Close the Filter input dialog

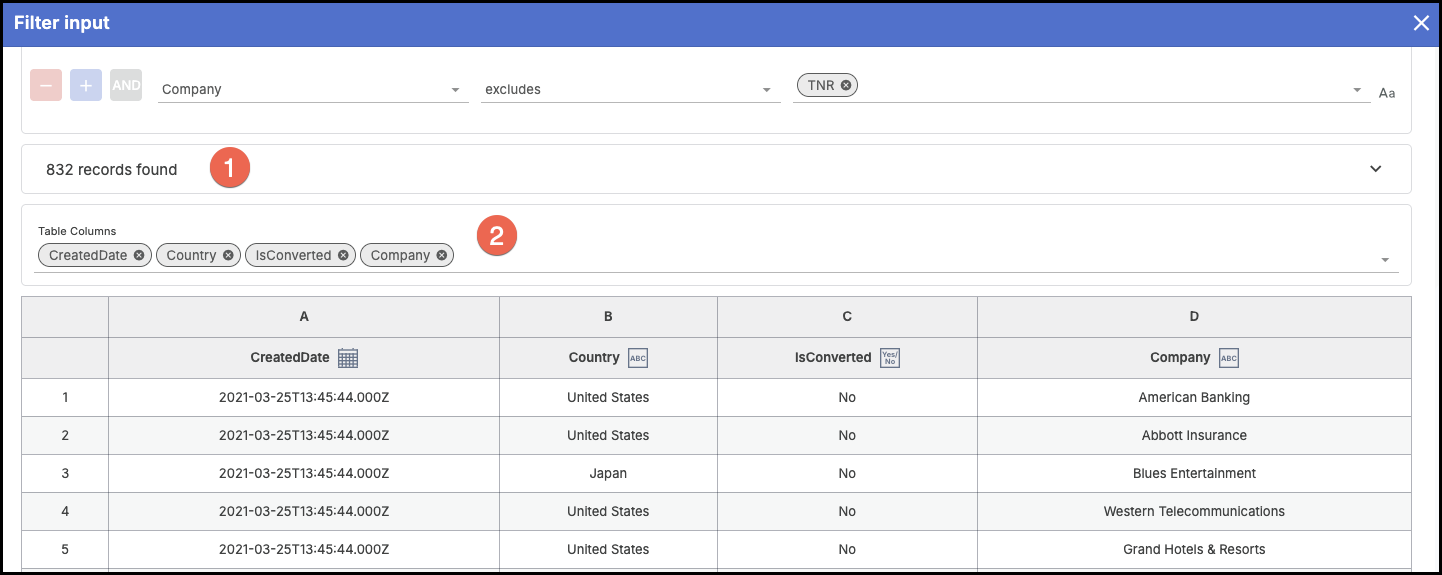1421,23
